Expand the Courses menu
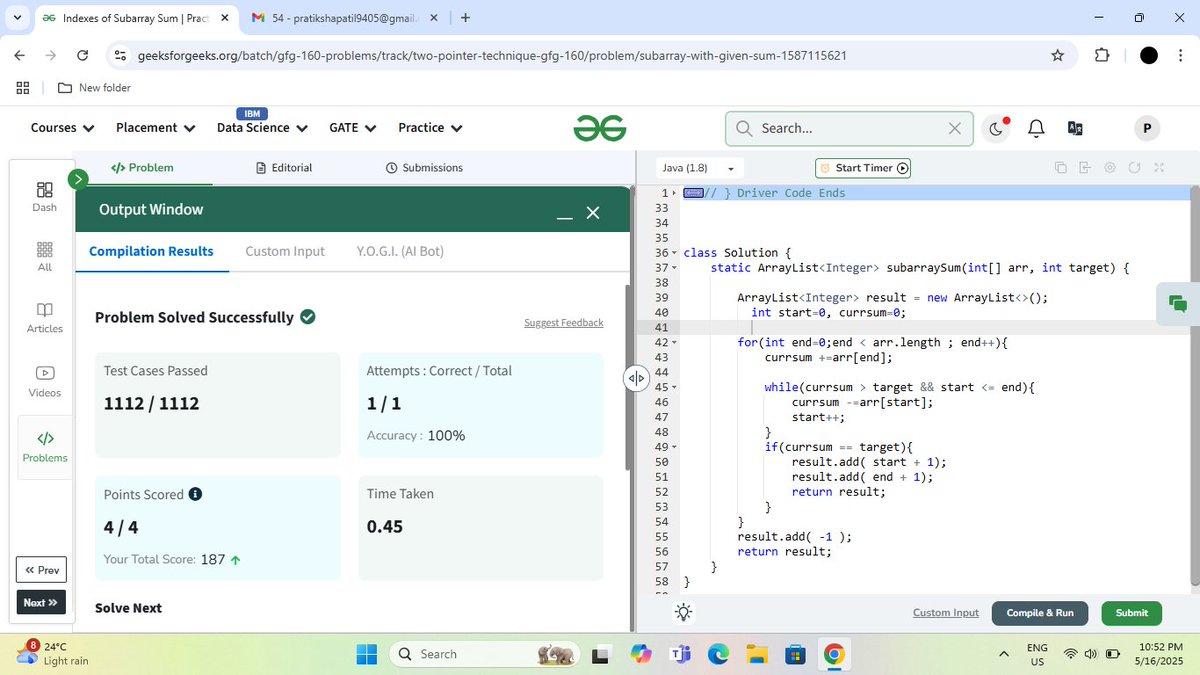Viewport: 1200px width, 675px height. 62,128
